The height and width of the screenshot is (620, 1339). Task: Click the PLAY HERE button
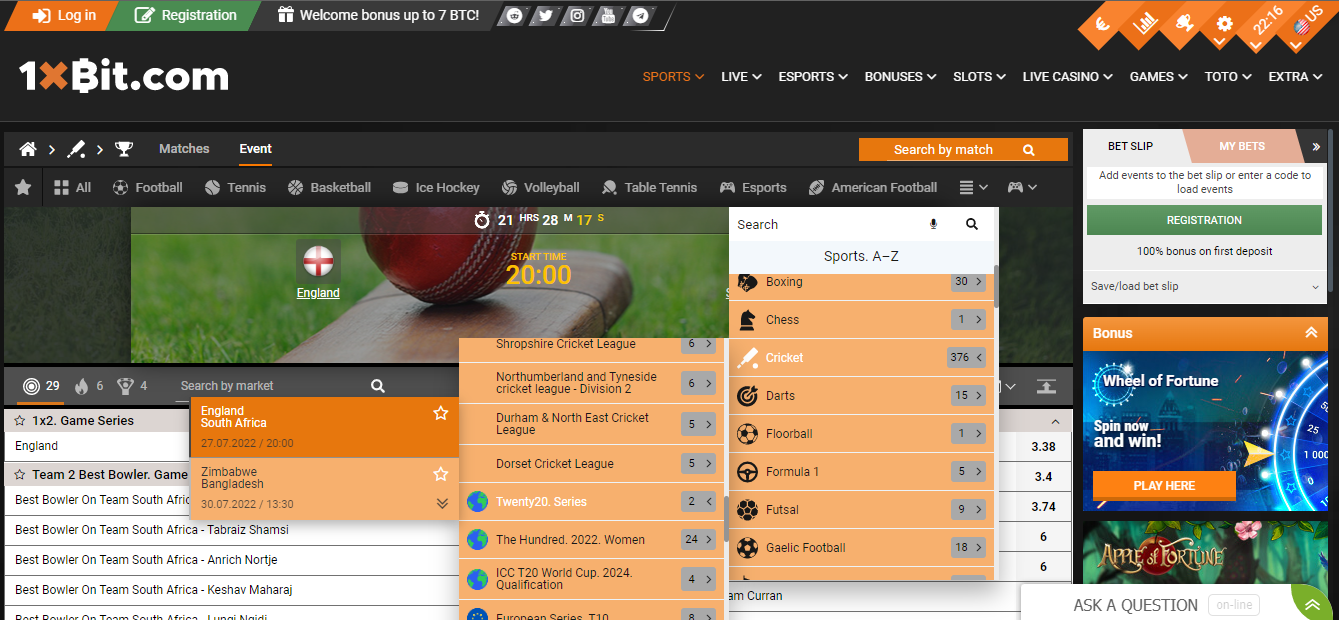(x=1163, y=486)
